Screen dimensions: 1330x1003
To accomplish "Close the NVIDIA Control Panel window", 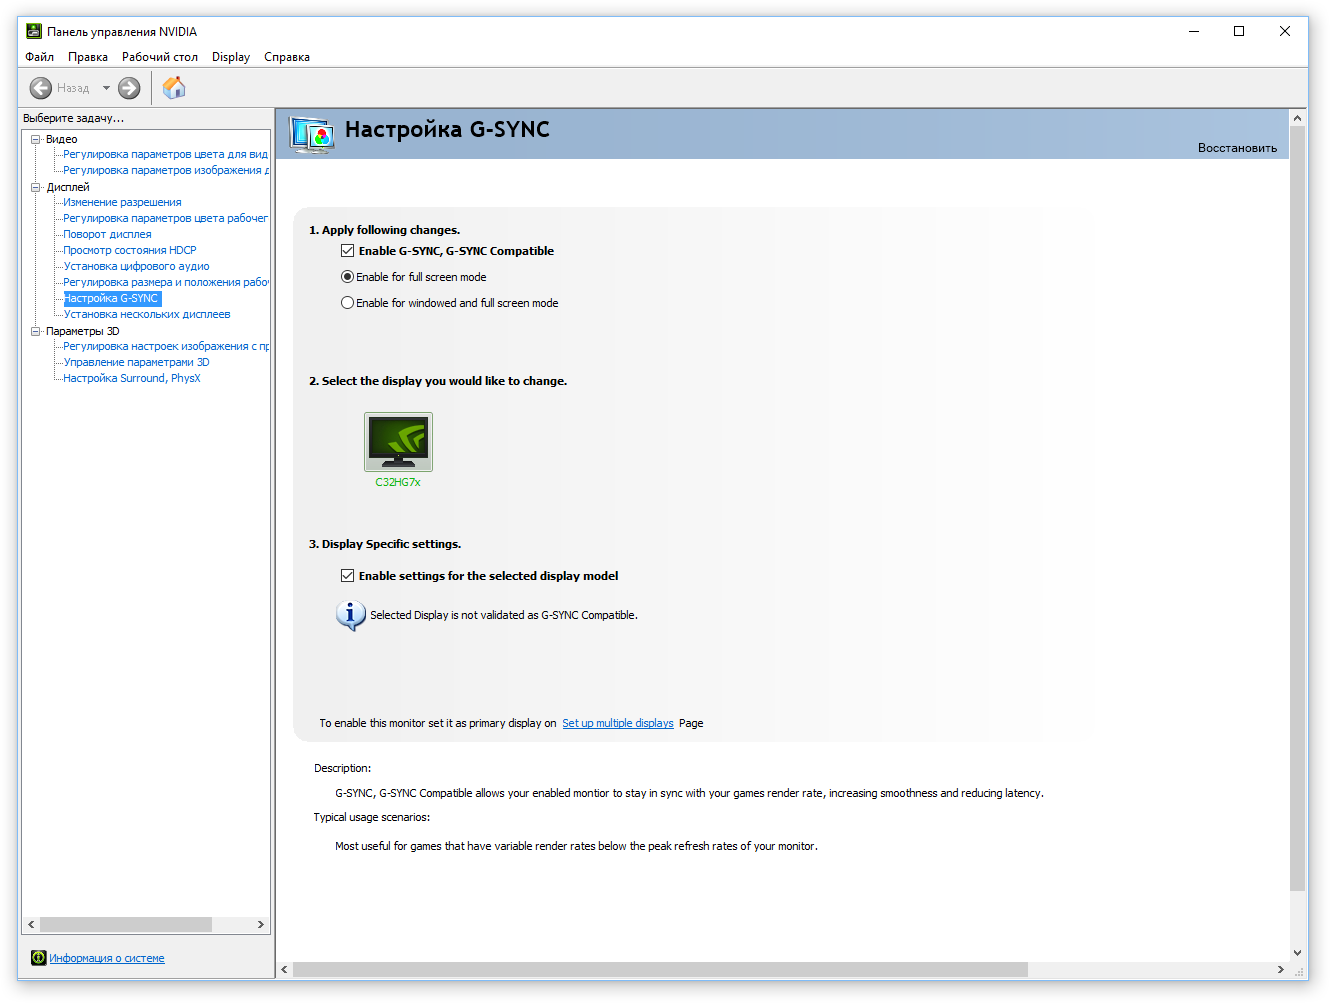I will (1285, 31).
